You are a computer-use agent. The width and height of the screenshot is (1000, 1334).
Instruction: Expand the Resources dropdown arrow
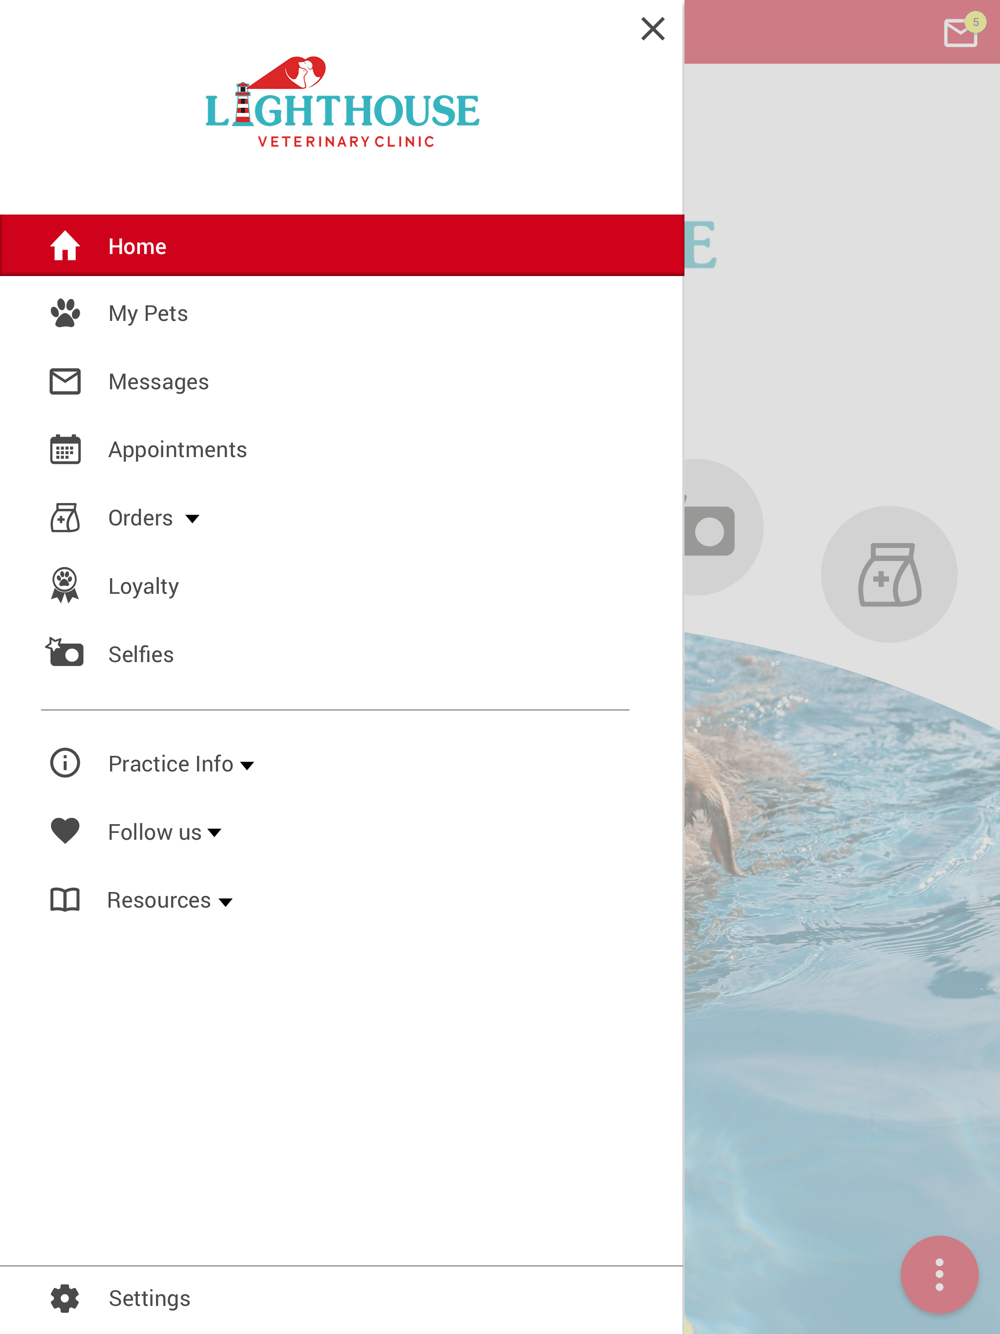click(226, 902)
